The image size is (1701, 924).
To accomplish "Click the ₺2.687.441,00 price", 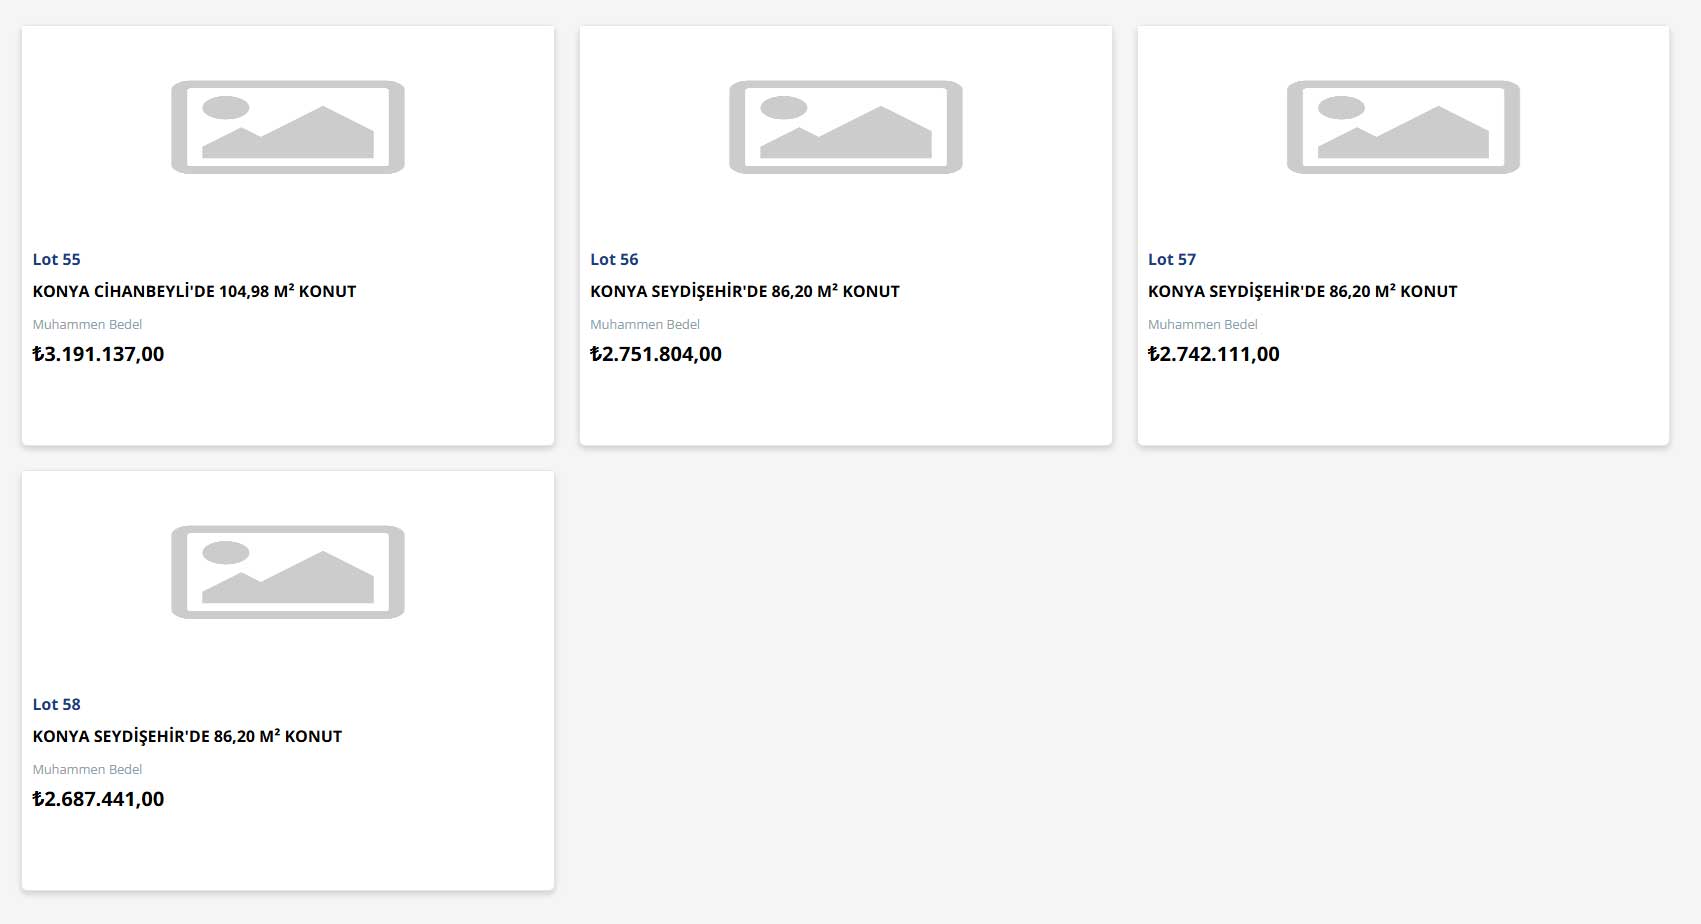I will coord(98,799).
